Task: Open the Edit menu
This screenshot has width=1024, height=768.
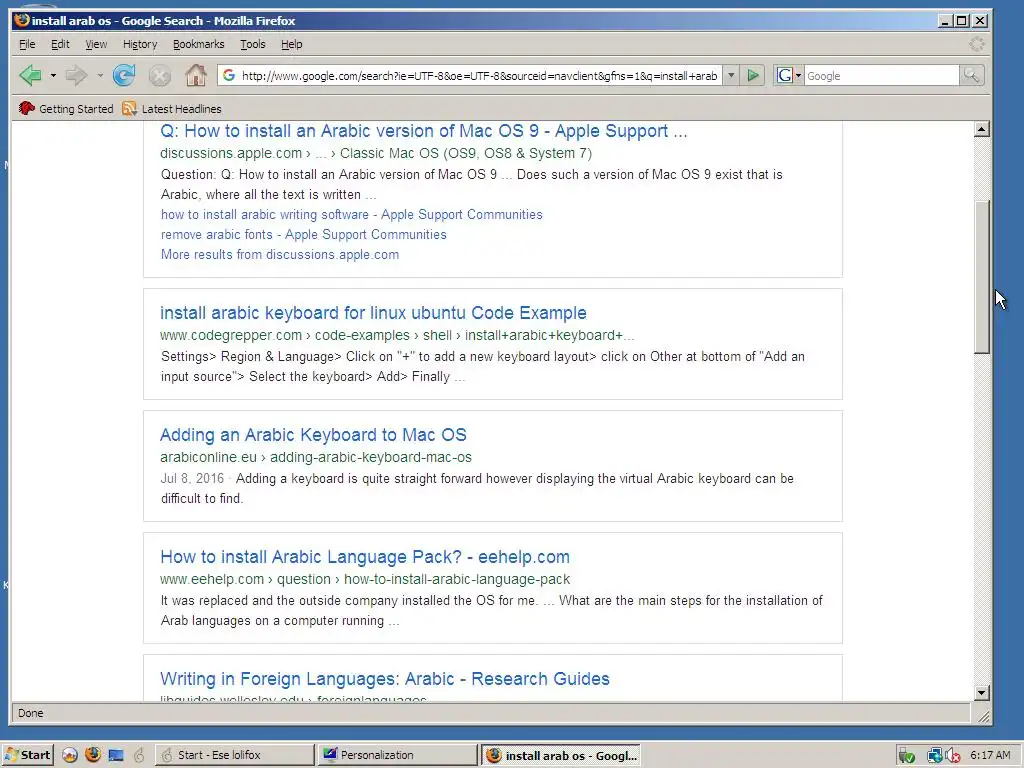Action: [x=60, y=44]
